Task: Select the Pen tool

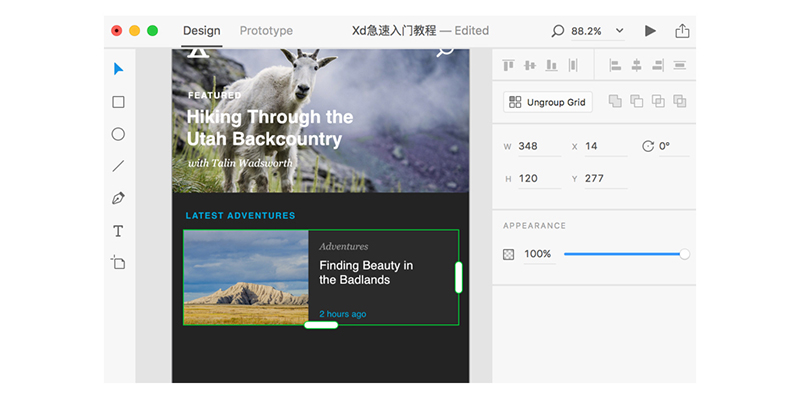Action: pyautogui.click(x=118, y=198)
